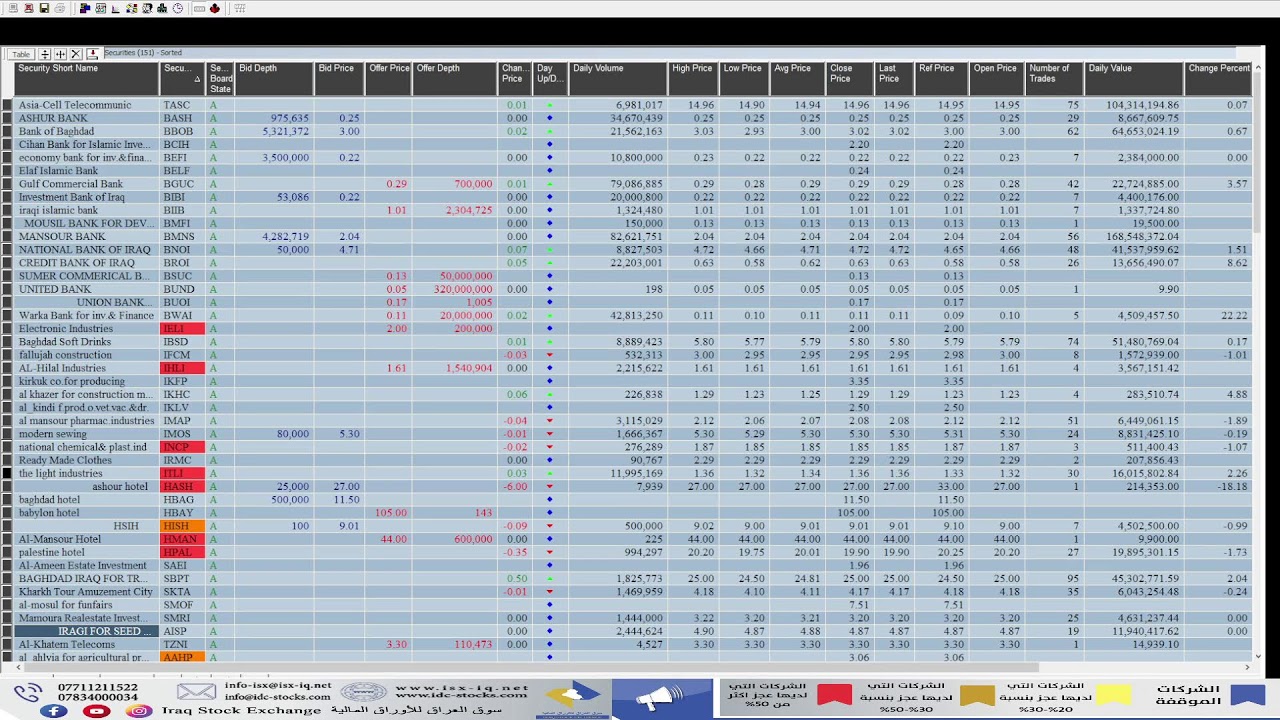Click the blue suspended-companies legend swatch
Image resolution: width=1280 pixels, height=720 pixels.
pos(1247,695)
